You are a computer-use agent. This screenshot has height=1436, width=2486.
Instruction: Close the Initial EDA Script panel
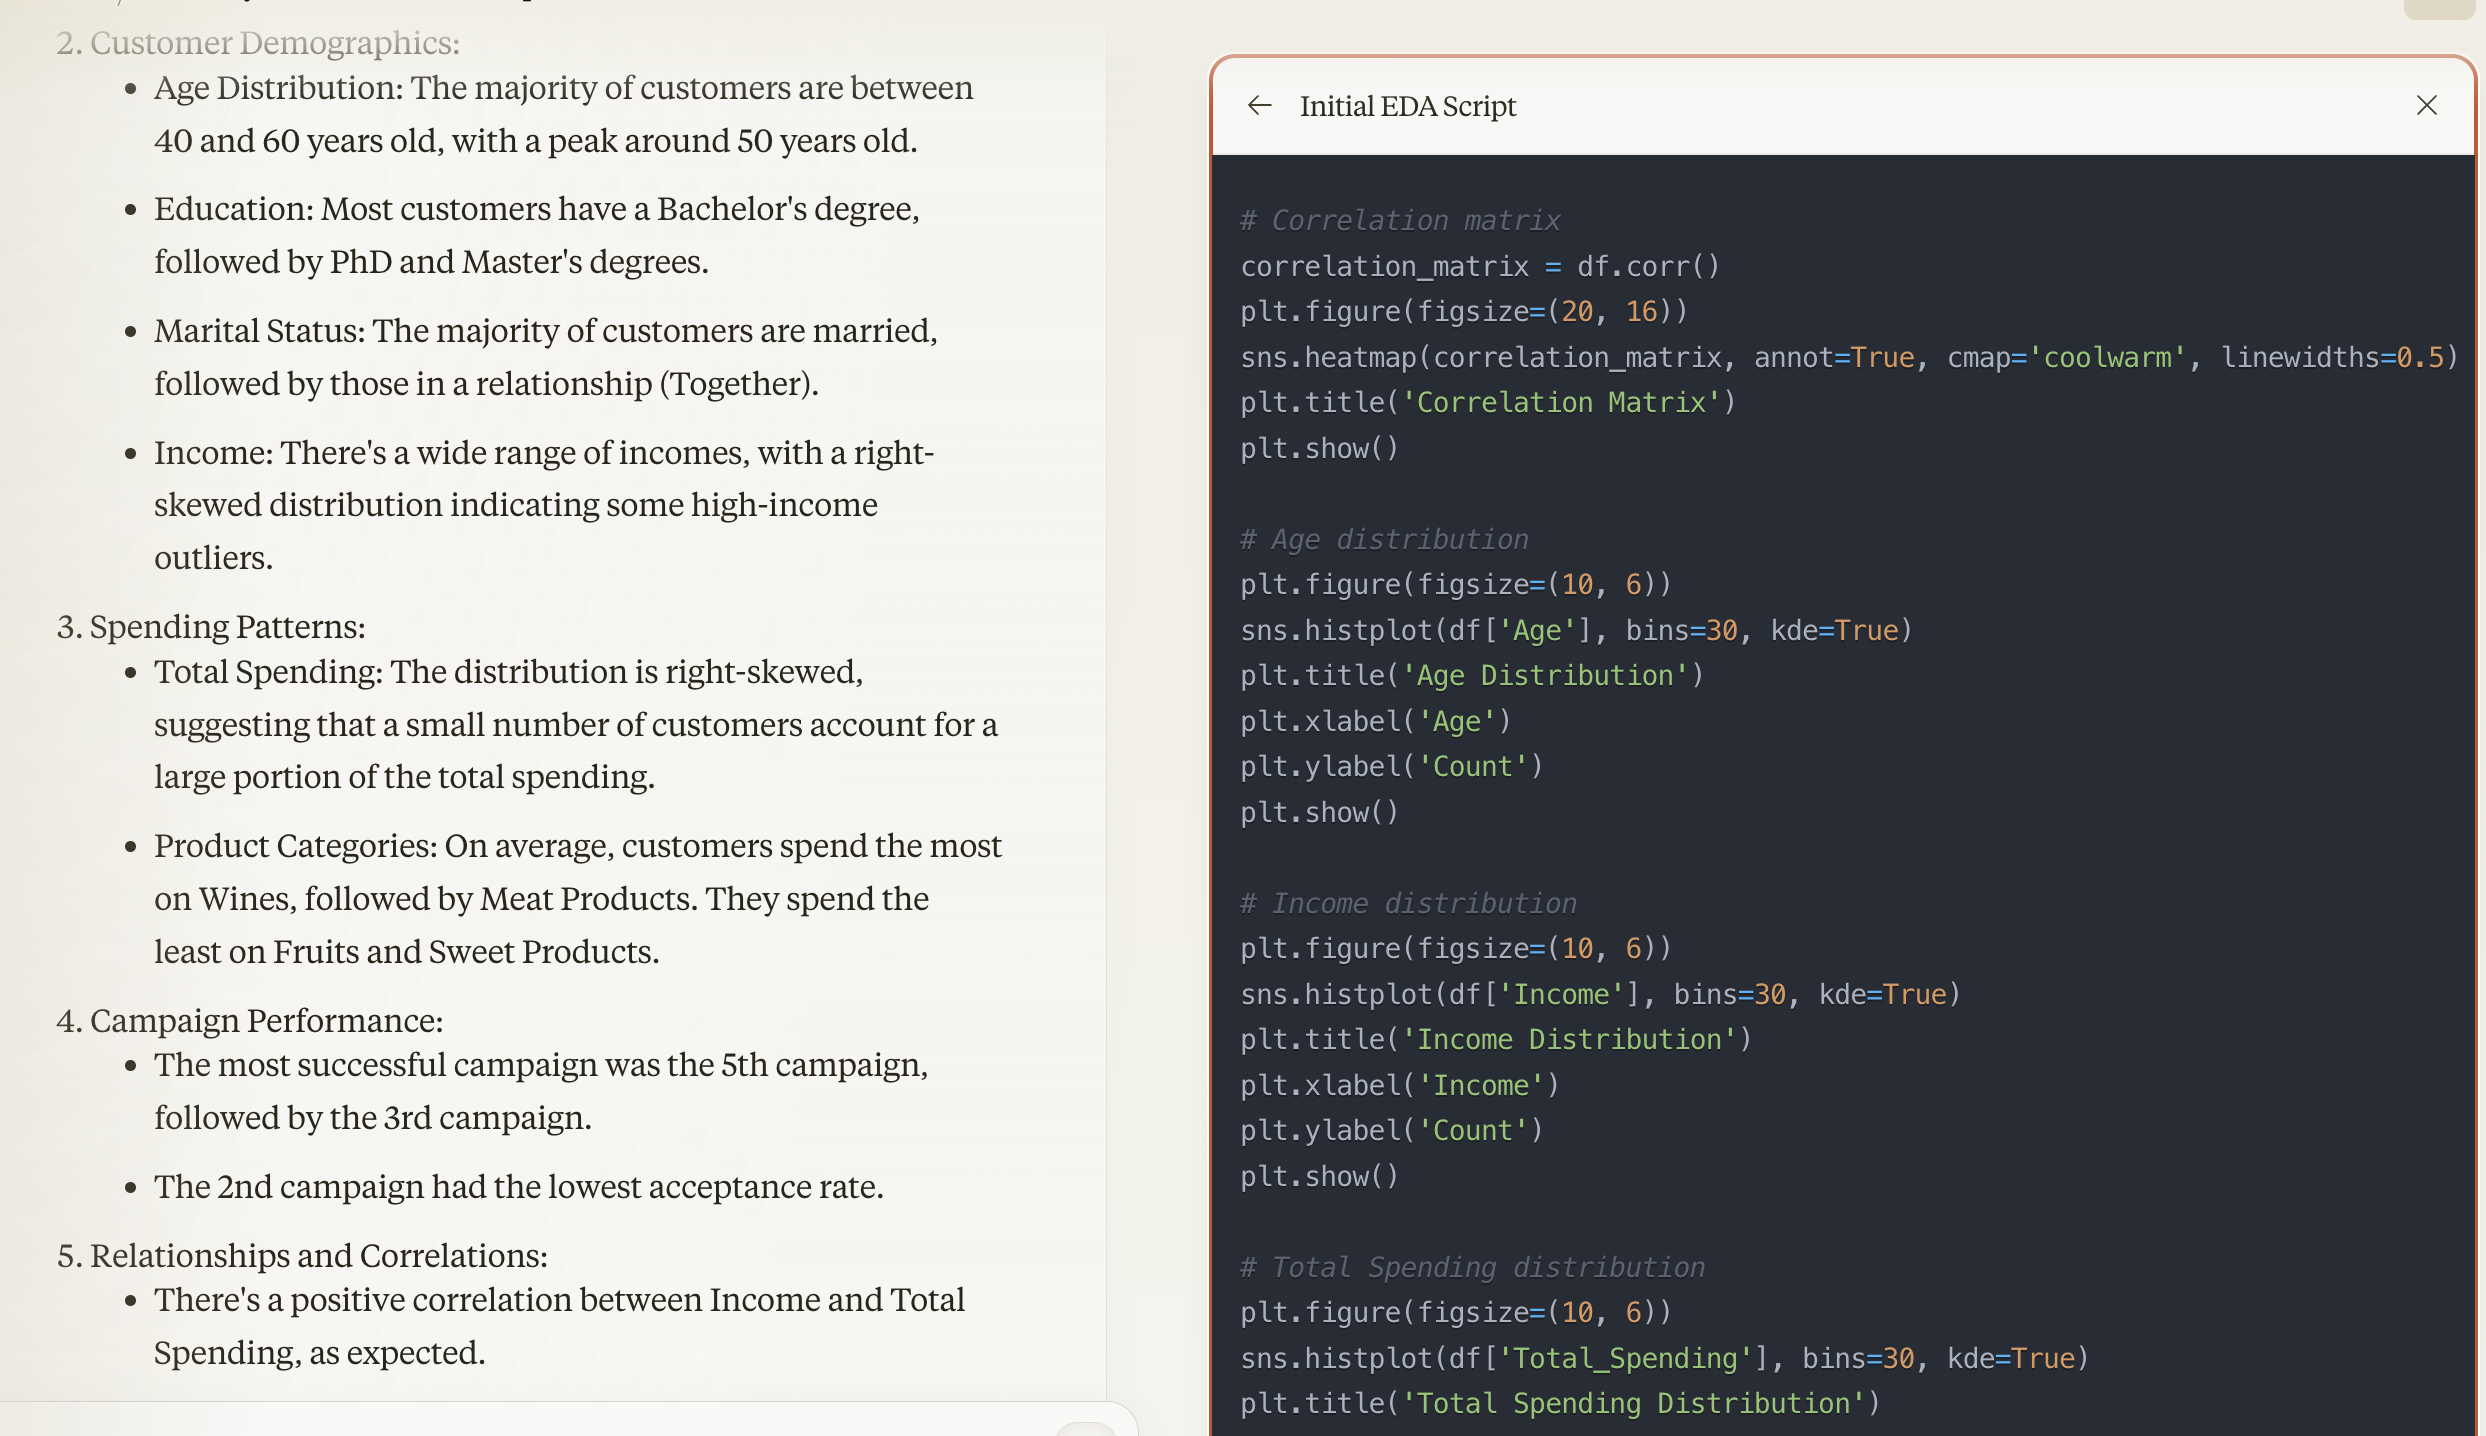pos(2426,105)
